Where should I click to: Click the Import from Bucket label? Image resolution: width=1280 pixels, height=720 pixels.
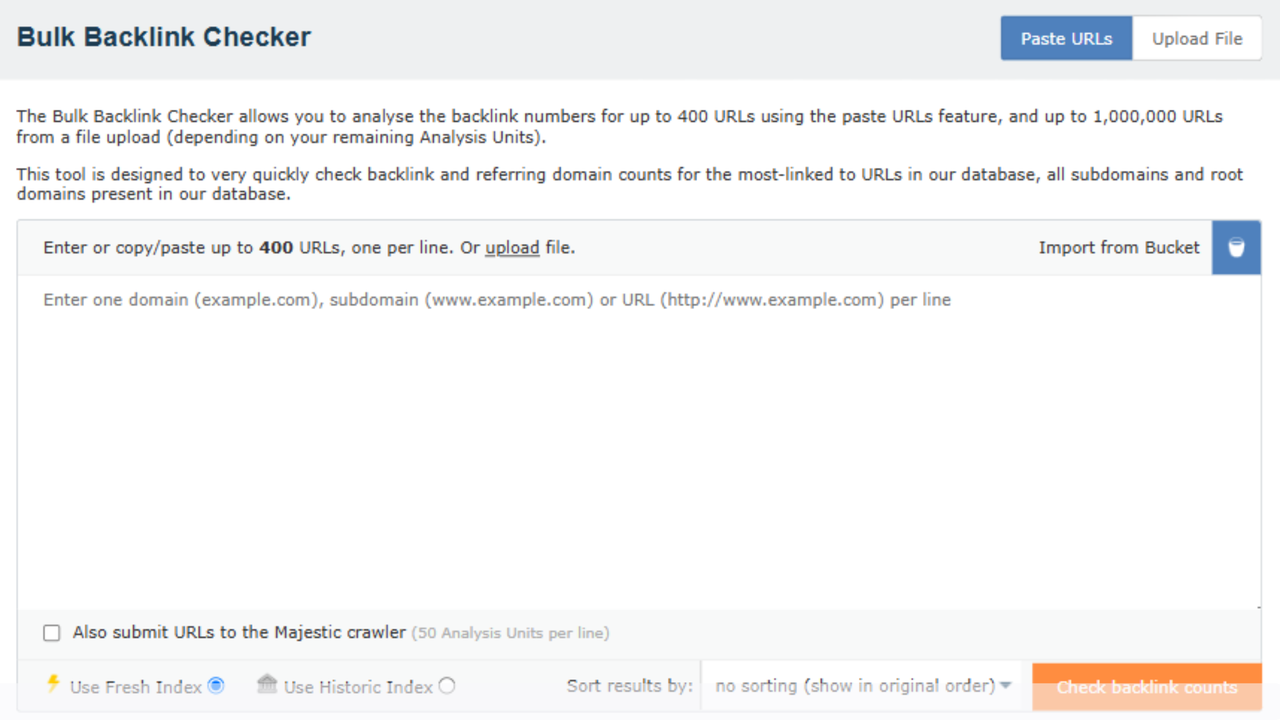pos(1119,248)
